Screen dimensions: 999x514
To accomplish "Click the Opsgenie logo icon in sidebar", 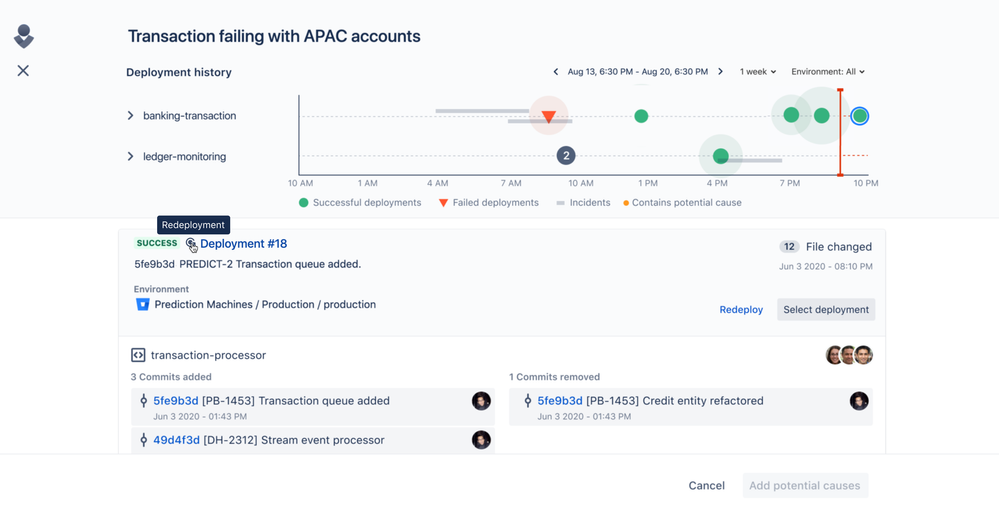I will [24, 36].
